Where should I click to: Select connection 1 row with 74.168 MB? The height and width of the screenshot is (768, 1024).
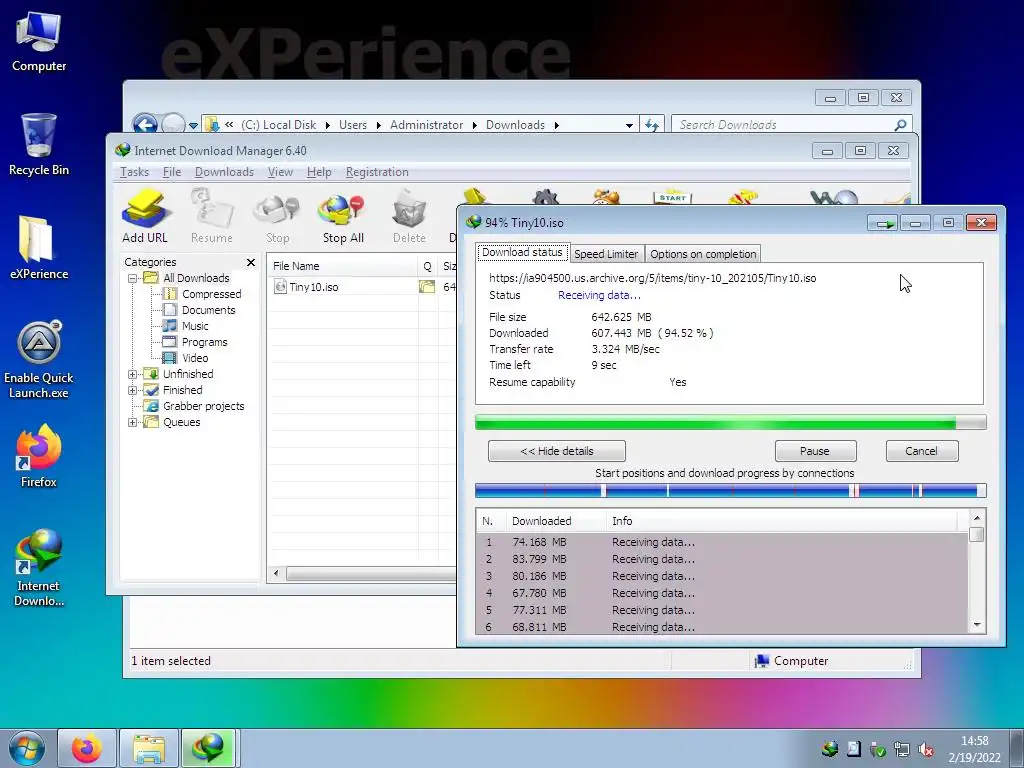(722, 542)
